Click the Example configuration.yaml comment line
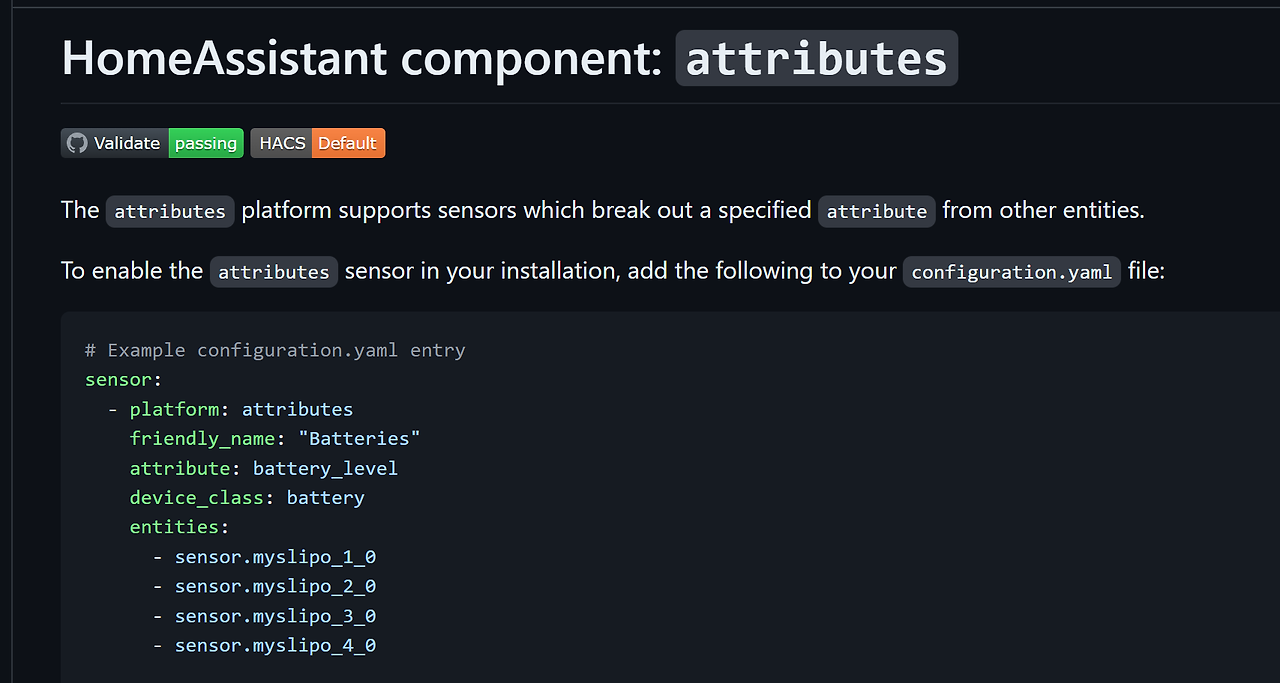This screenshot has height=683, width=1280. click(x=275, y=350)
